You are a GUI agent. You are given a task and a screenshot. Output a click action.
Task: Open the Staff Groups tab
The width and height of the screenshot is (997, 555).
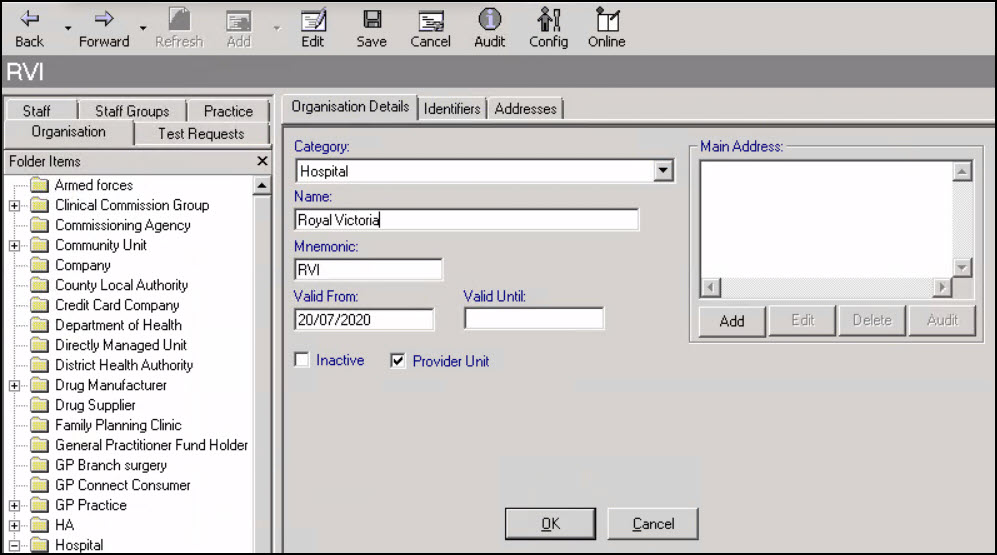(132, 111)
